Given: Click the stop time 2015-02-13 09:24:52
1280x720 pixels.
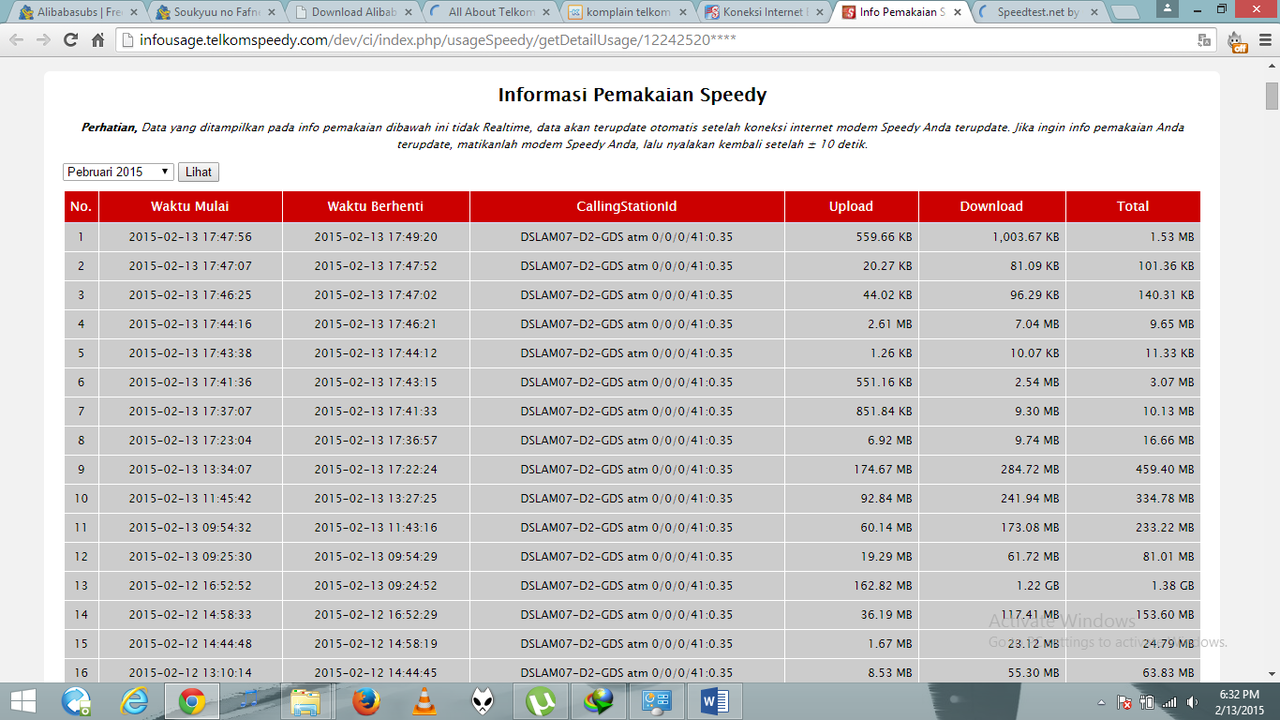Looking at the screenshot, I should (x=376, y=585).
